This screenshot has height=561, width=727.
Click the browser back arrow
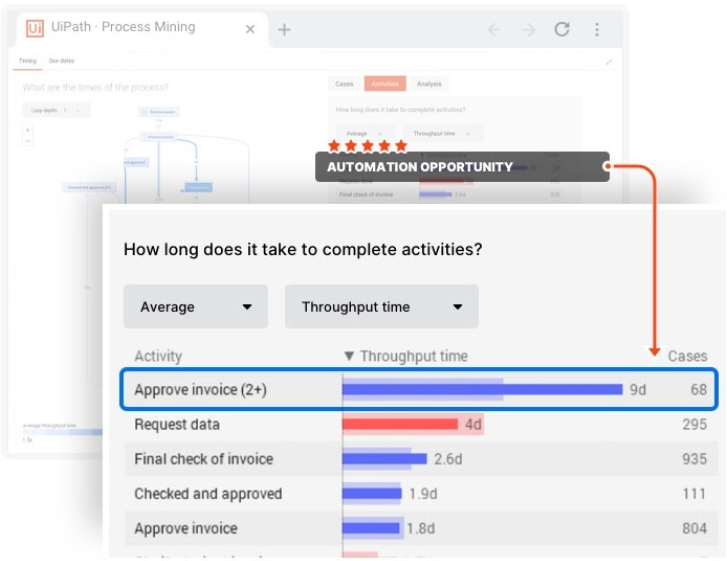494,30
